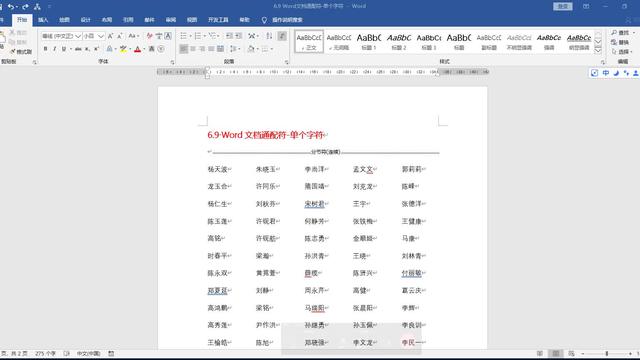640x360 pixels.
Task: Click the Undo arrow in quick access toolbar
Action: 11,7
